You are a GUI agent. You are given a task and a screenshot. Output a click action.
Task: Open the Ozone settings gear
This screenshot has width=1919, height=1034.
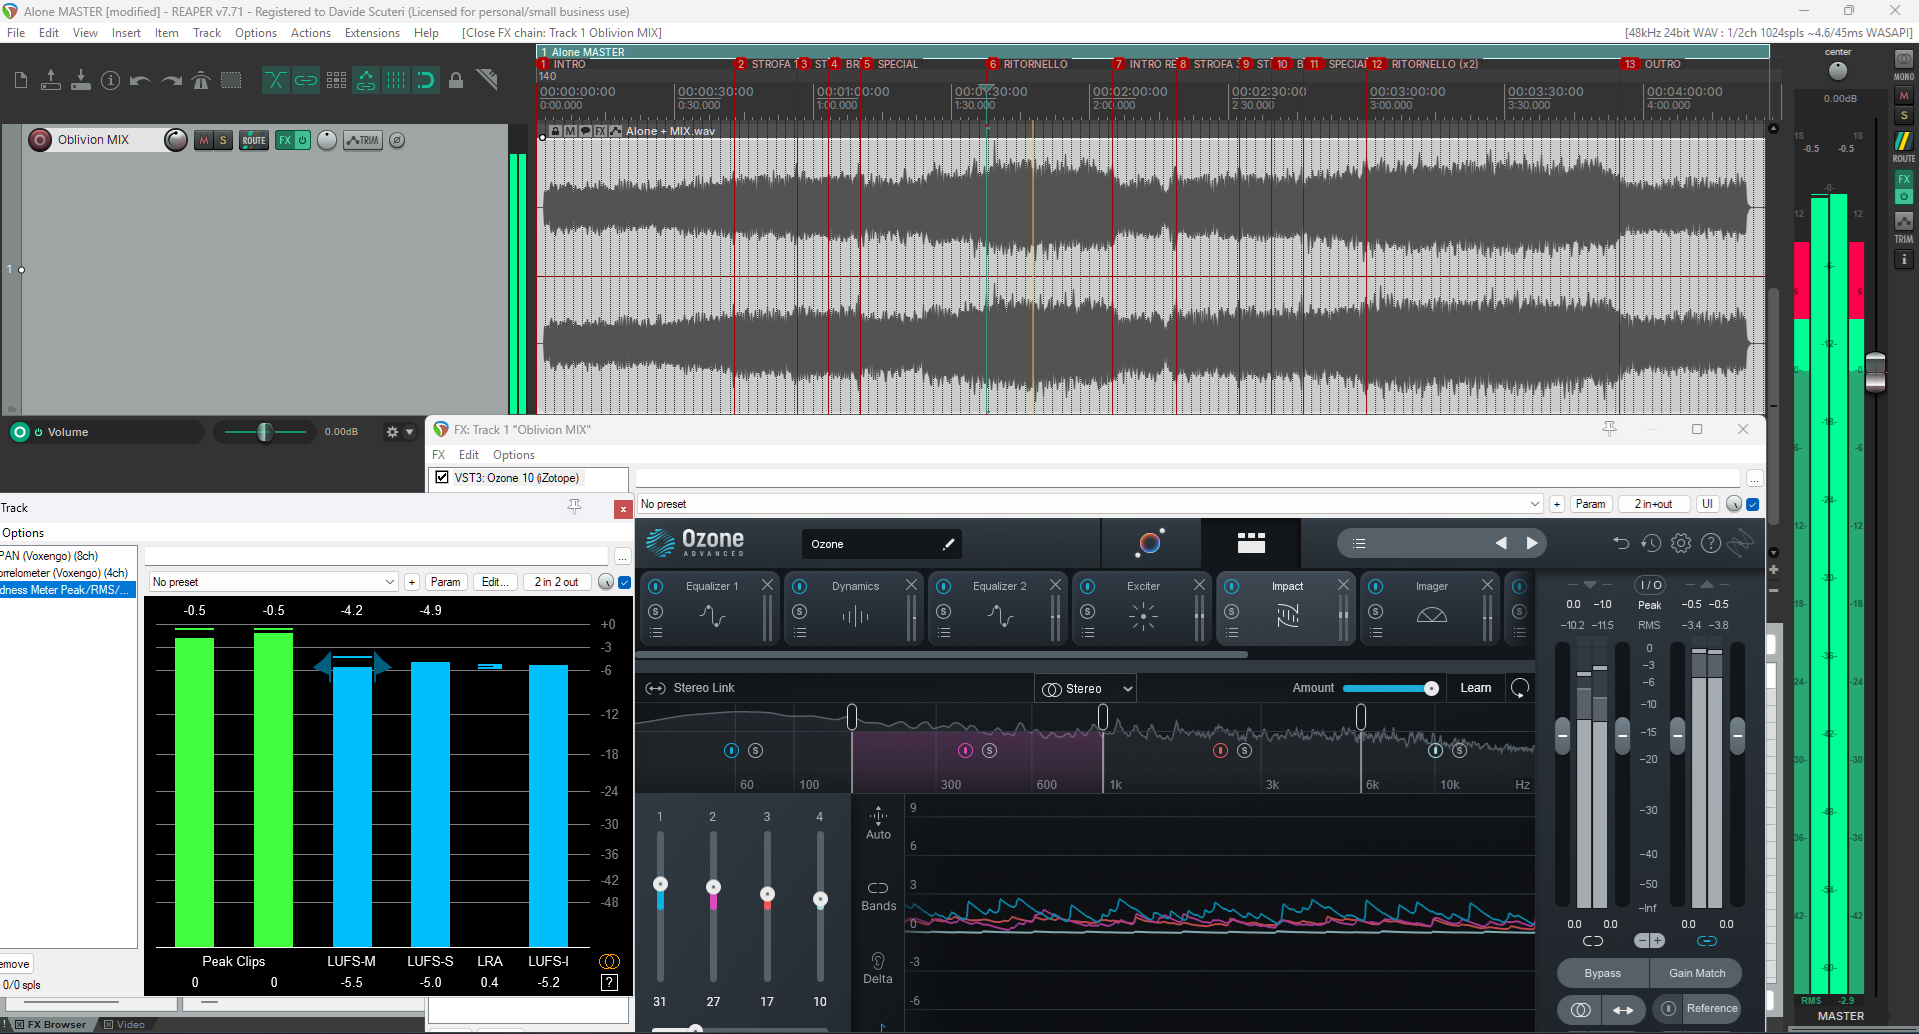pos(1681,543)
